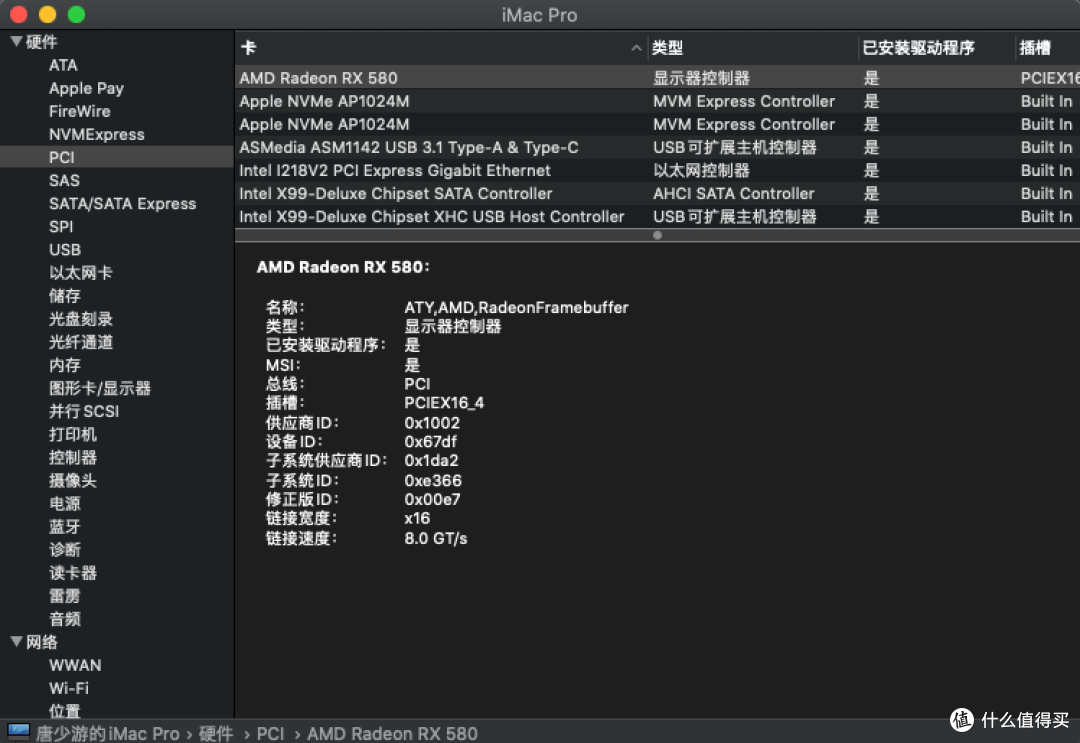Click the link speed 8.0 GT/s value
The width and height of the screenshot is (1080, 743).
coord(435,538)
